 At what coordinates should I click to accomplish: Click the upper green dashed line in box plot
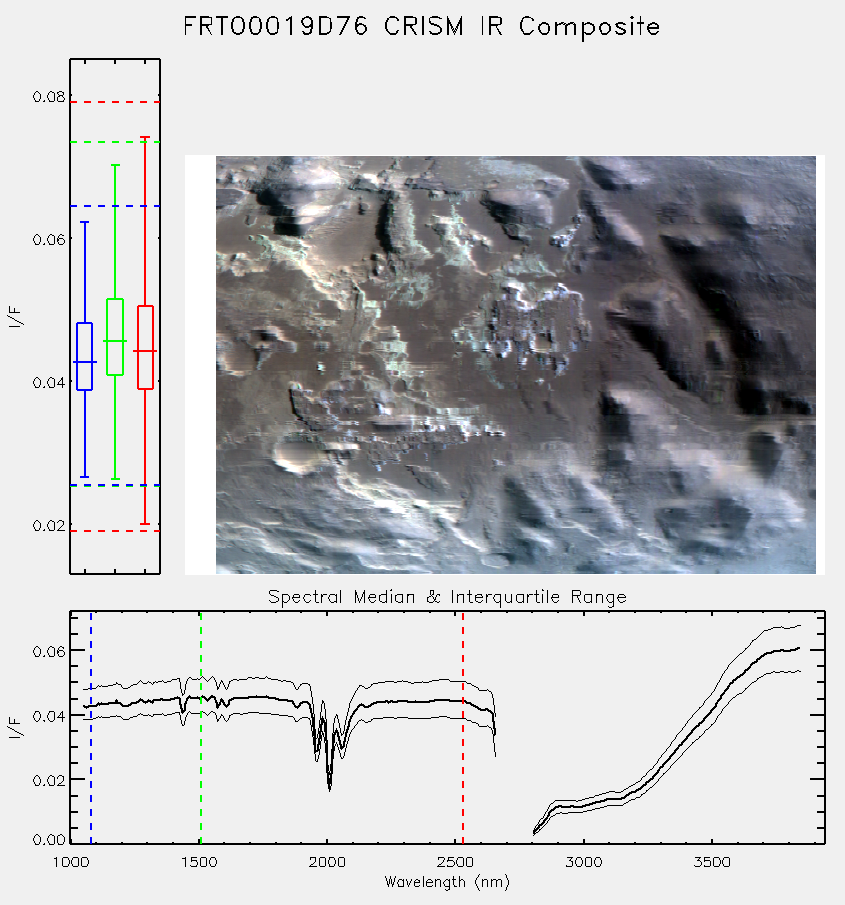tap(115, 142)
